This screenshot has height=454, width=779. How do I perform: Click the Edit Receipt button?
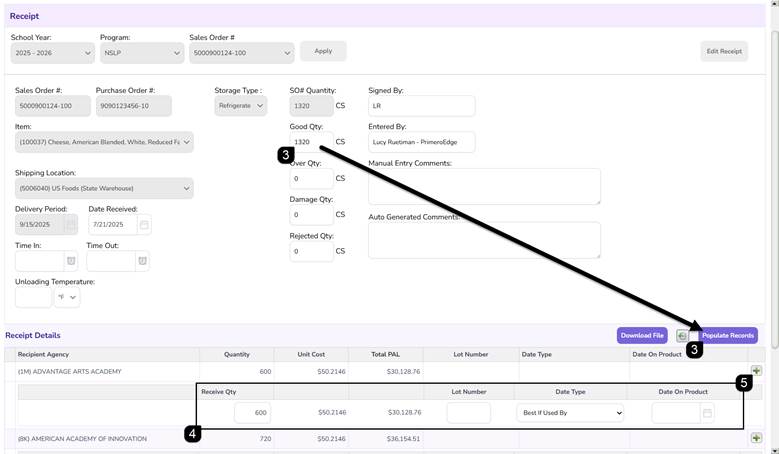pos(724,51)
